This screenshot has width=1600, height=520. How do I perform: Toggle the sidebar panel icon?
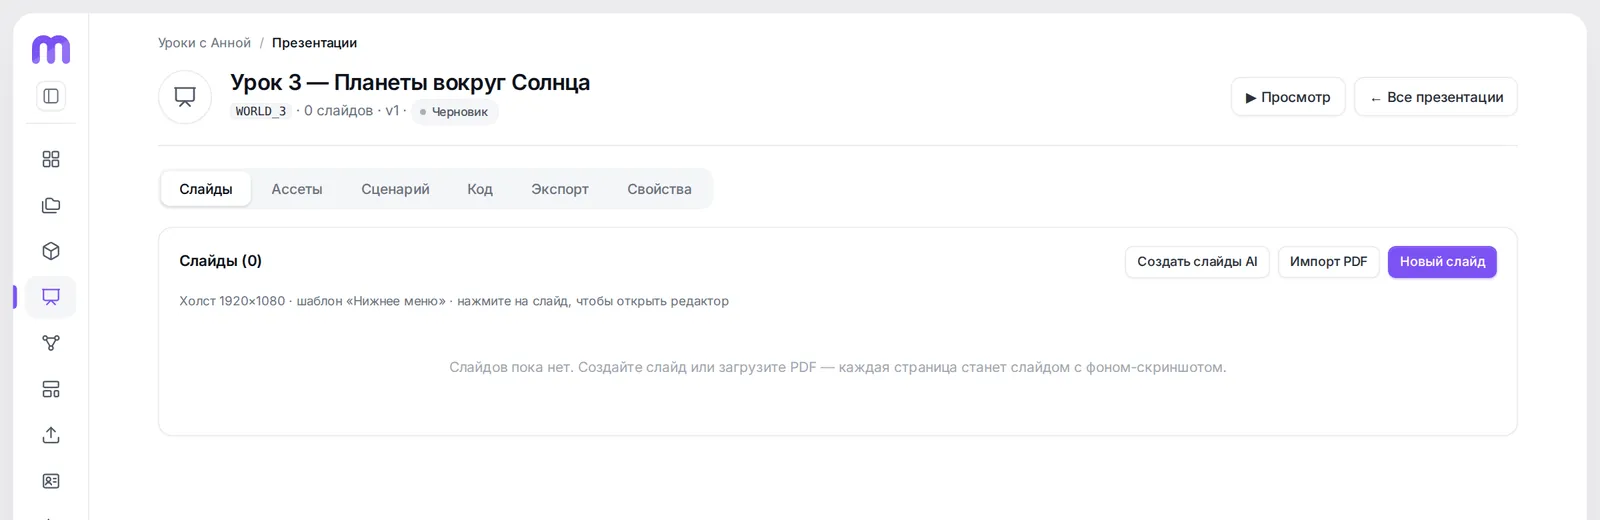click(51, 96)
